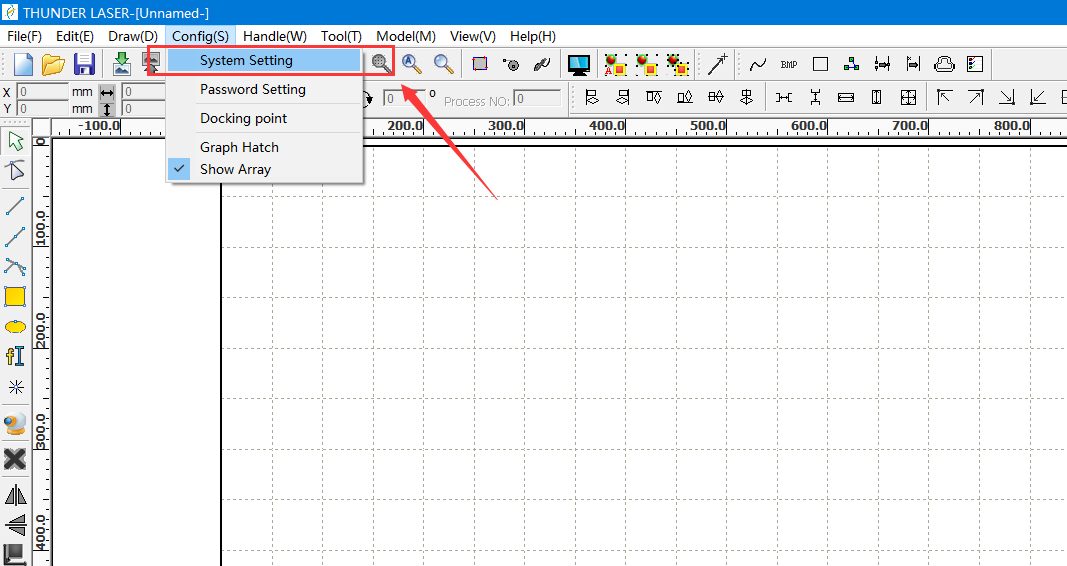
Task: Open the File(F) menu
Action: point(24,36)
